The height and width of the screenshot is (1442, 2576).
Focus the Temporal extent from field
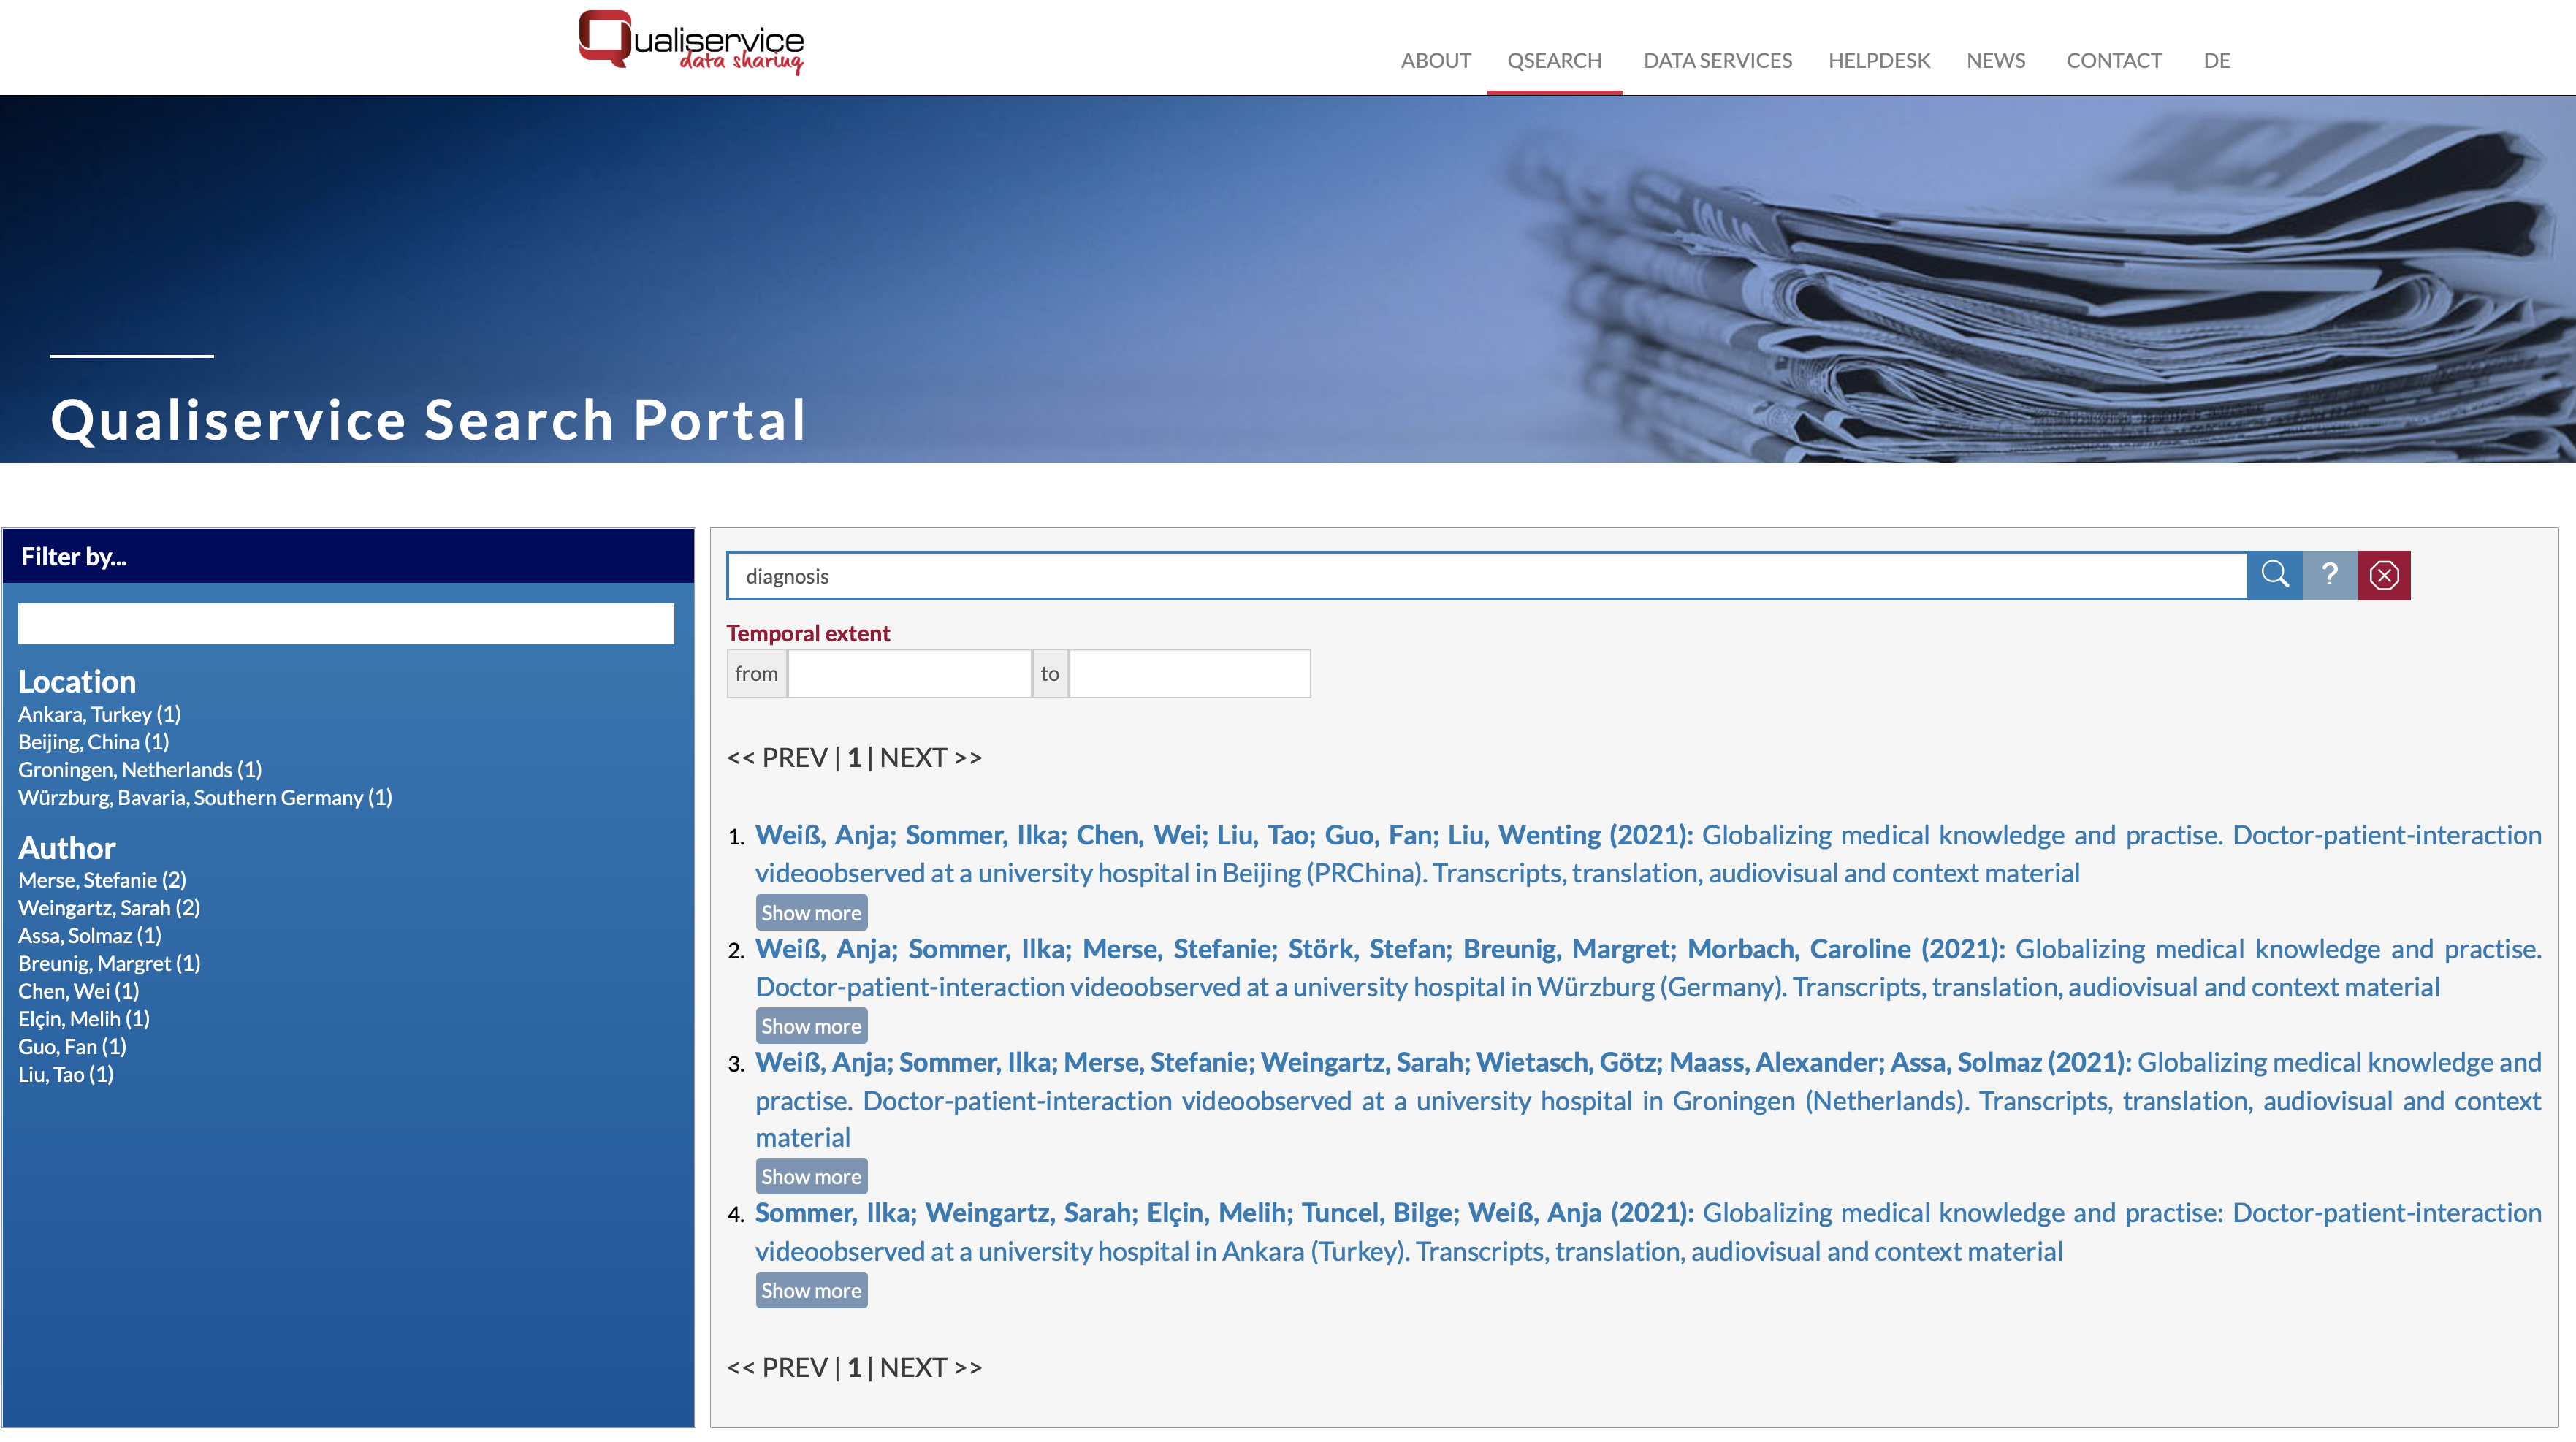(908, 674)
